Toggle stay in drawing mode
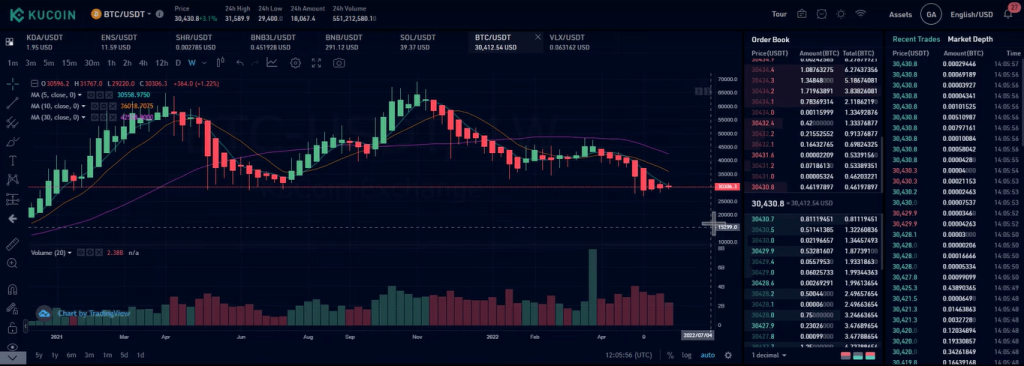The height and width of the screenshot is (366, 1024). [x=12, y=308]
